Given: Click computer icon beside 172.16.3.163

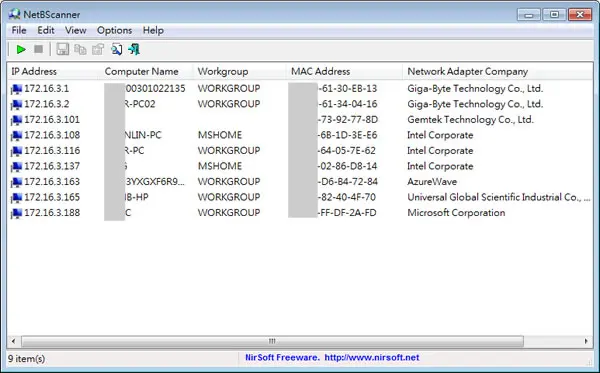Looking at the screenshot, I should [16, 182].
